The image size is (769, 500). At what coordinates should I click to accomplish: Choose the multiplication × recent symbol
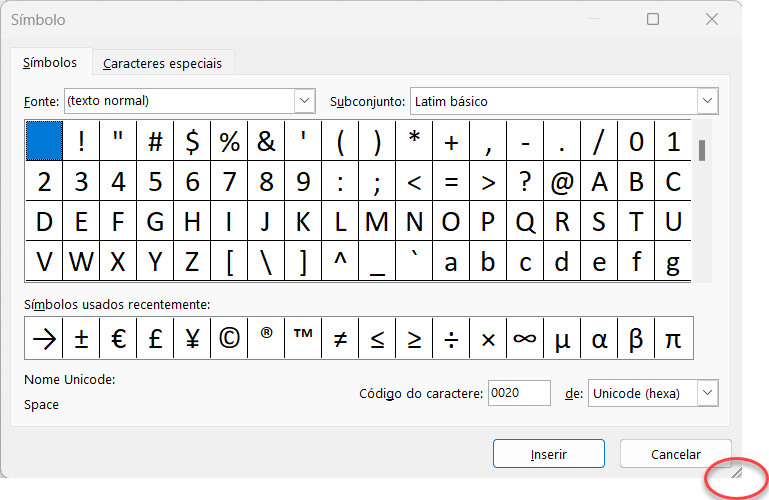coord(488,338)
